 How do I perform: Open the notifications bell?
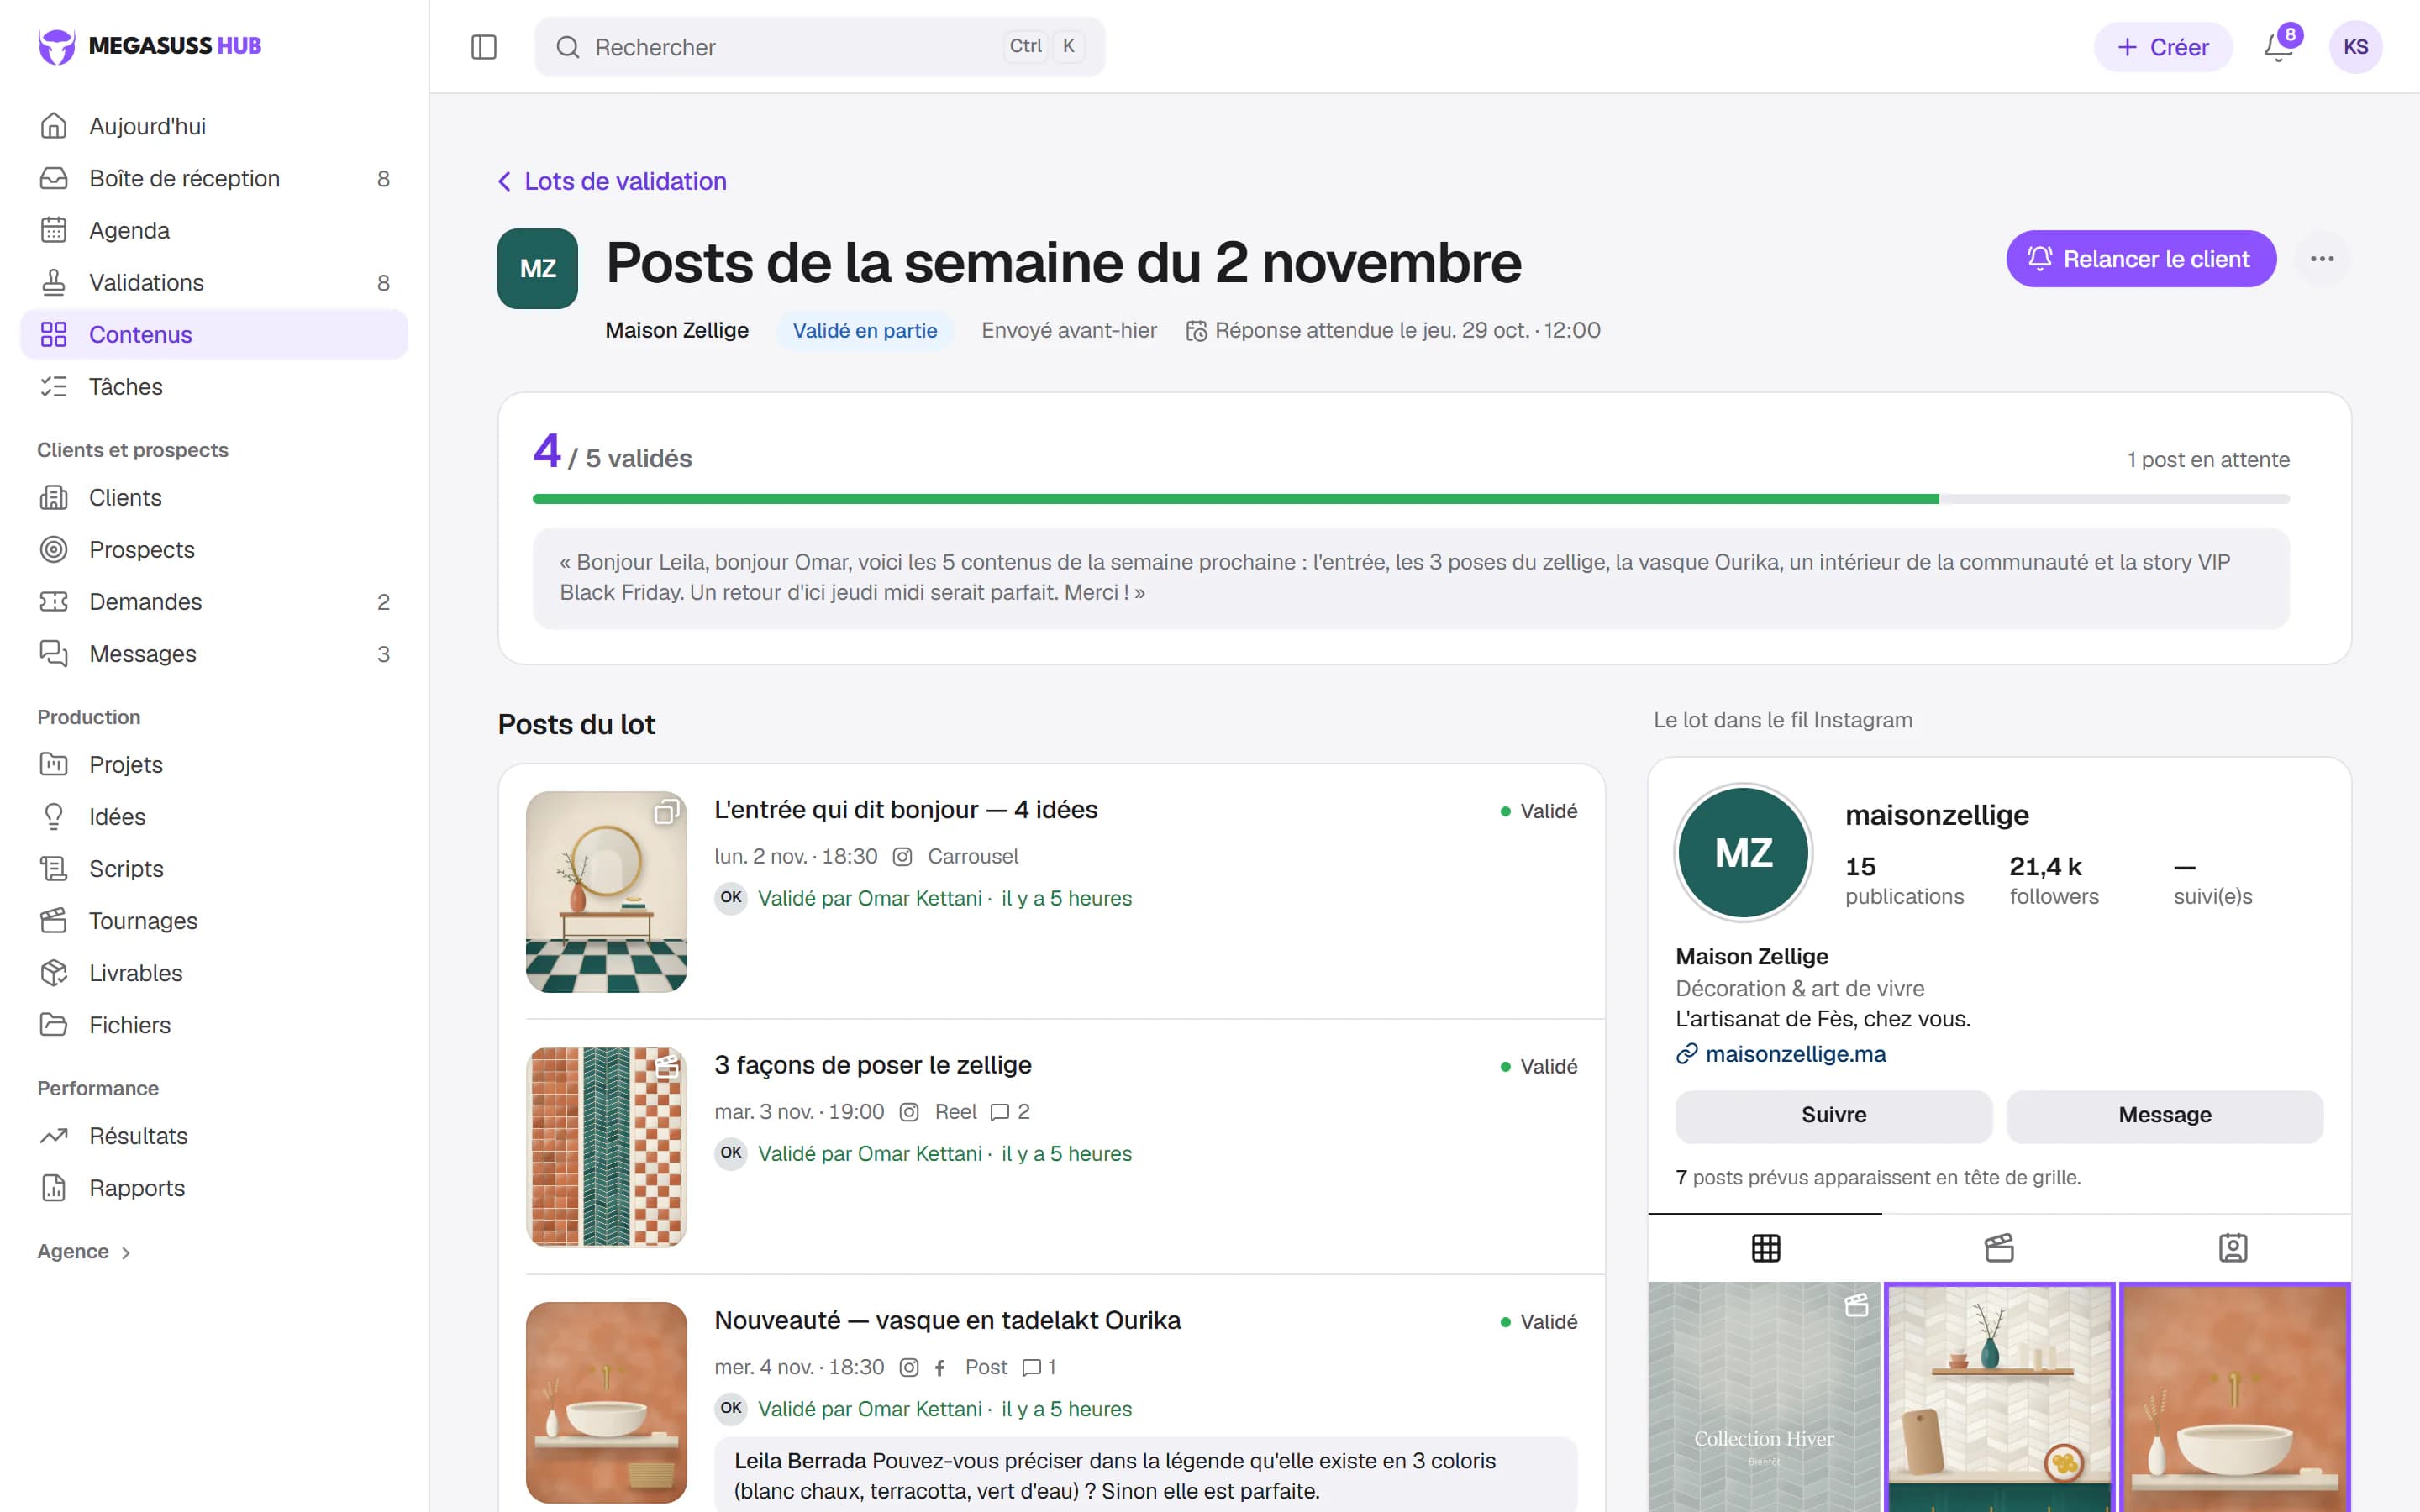(x=2279, y=47)
